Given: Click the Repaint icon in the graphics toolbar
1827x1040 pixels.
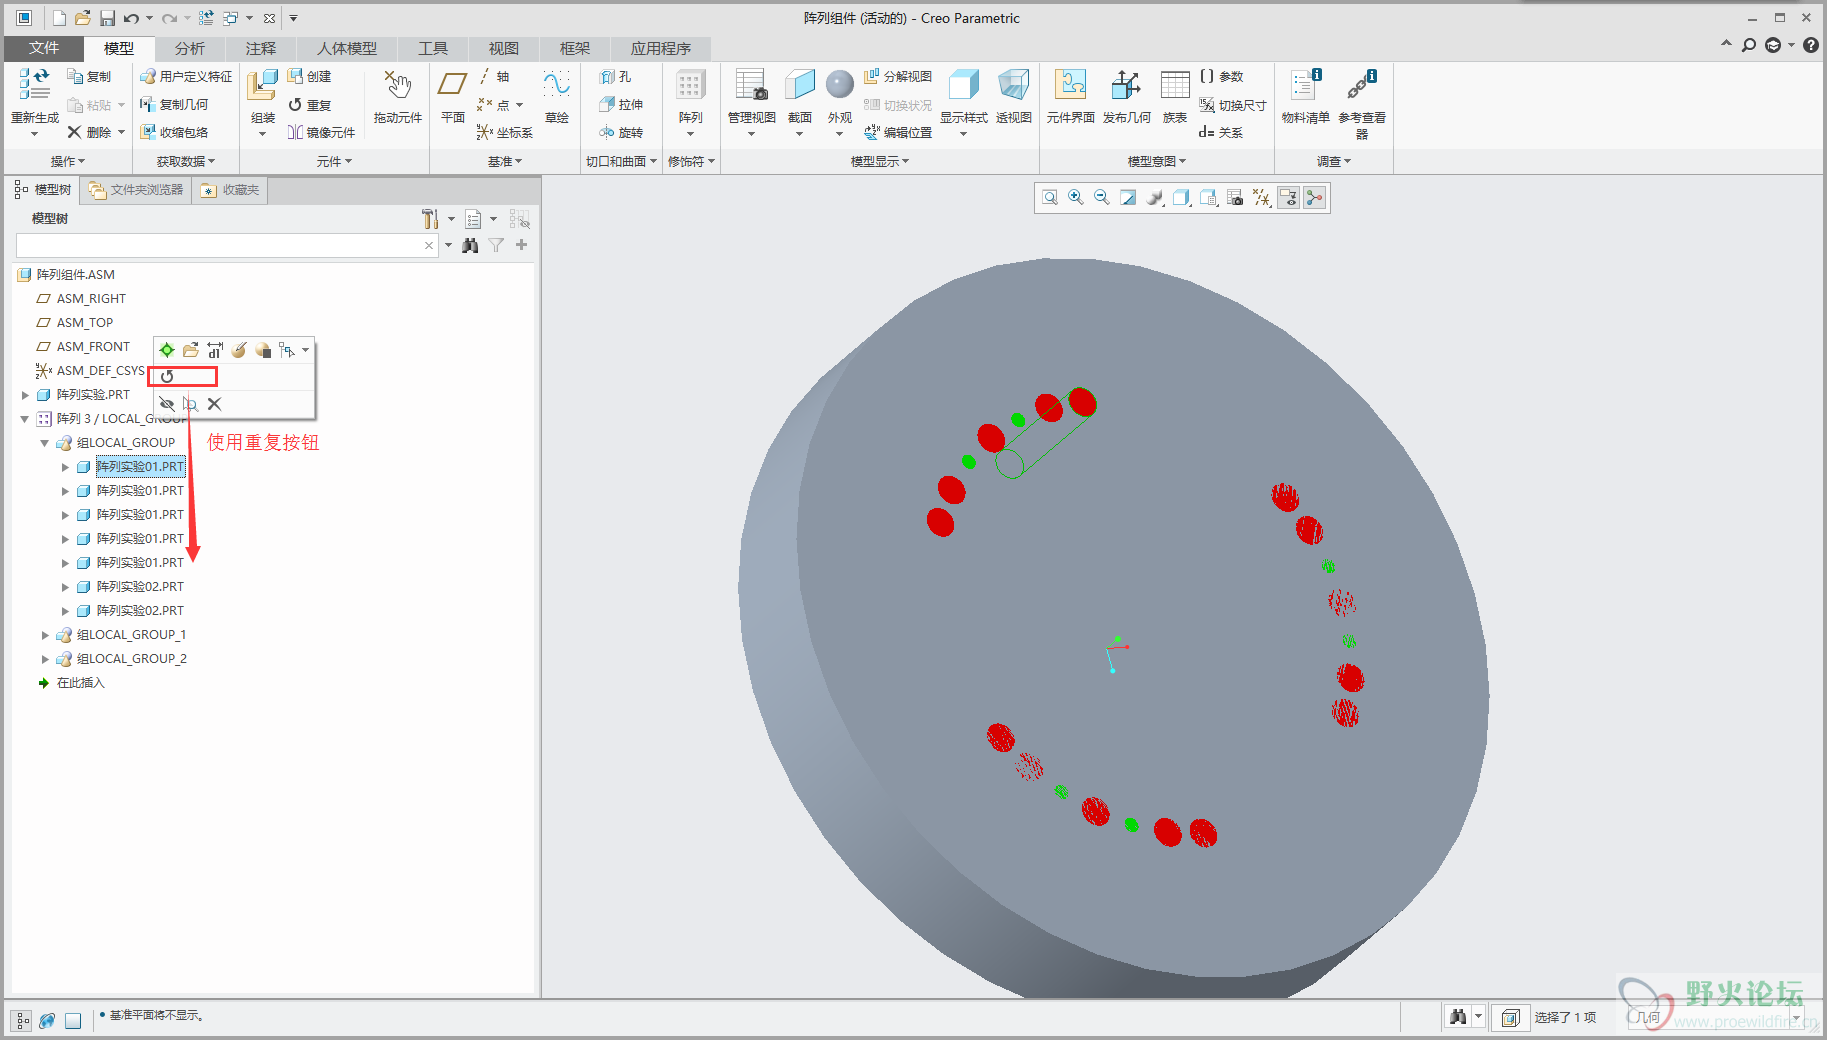Looking at the screenshot, I should click(1128, 198).
